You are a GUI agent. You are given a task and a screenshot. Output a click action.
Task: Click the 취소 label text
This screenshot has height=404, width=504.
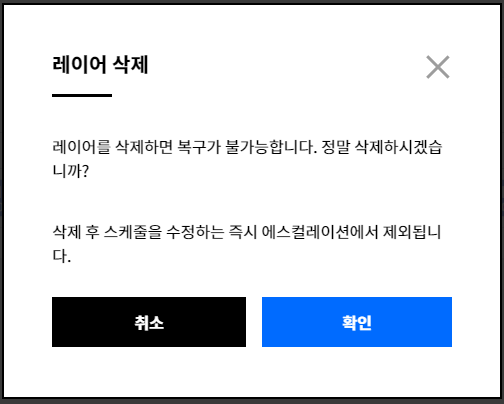tap(149, 323)
